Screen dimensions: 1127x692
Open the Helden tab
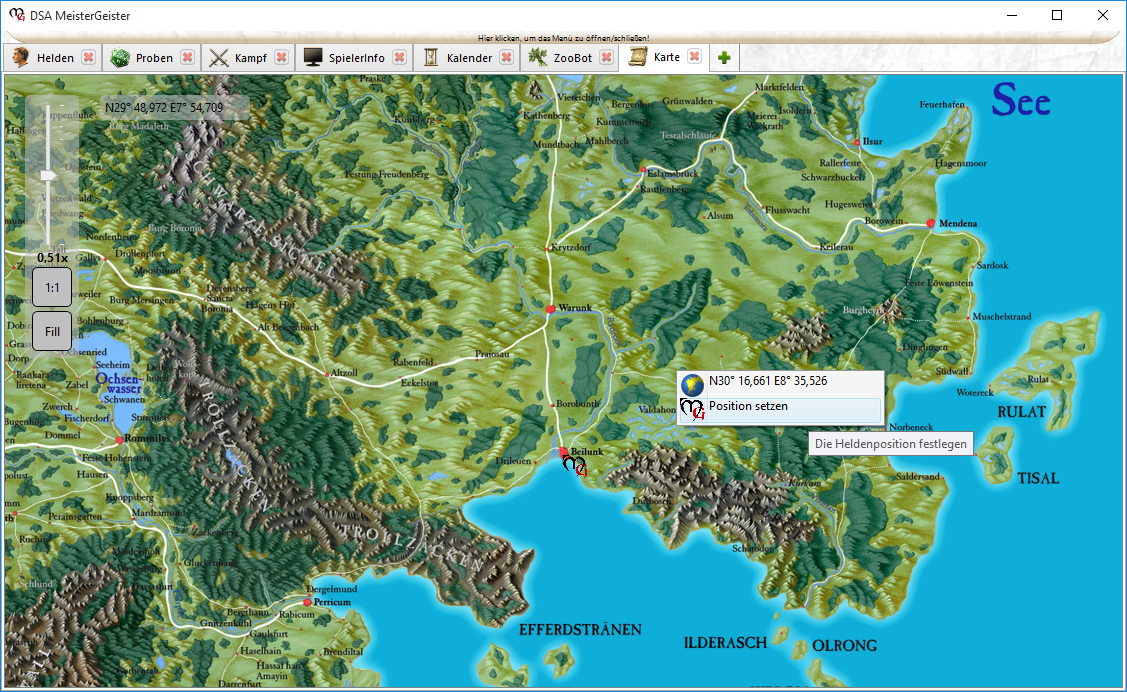pyautogui.click(x=52, y=58)
